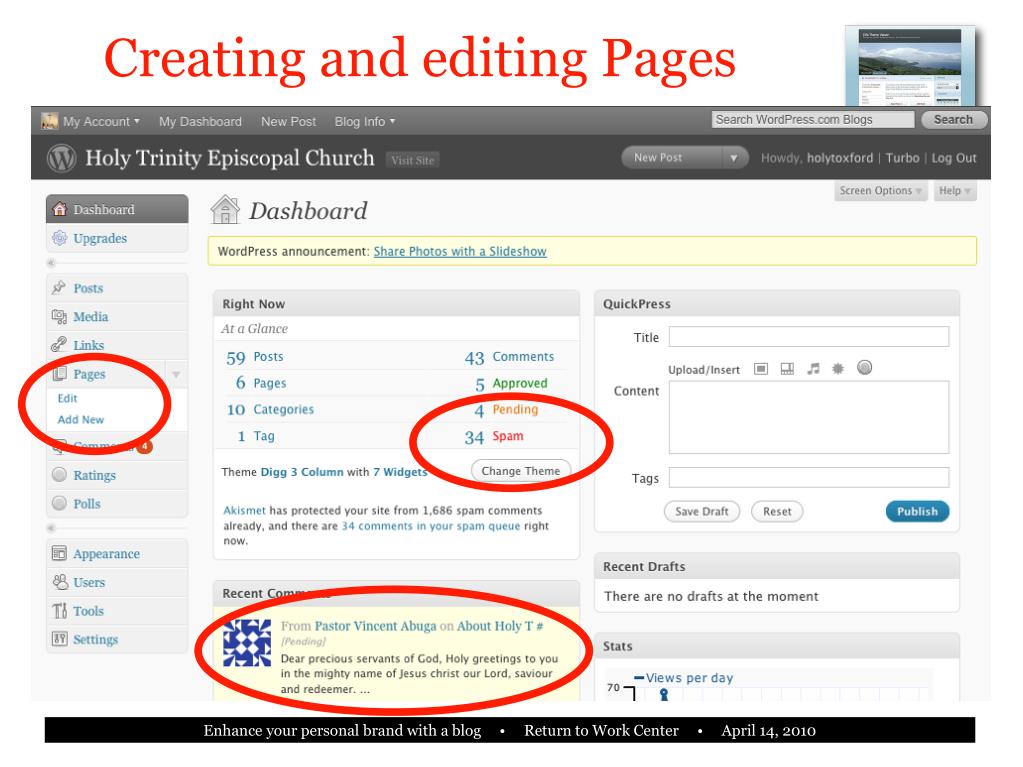Open the 4 Pending comments link
The image size is (1023, 767).
(506, 410)
